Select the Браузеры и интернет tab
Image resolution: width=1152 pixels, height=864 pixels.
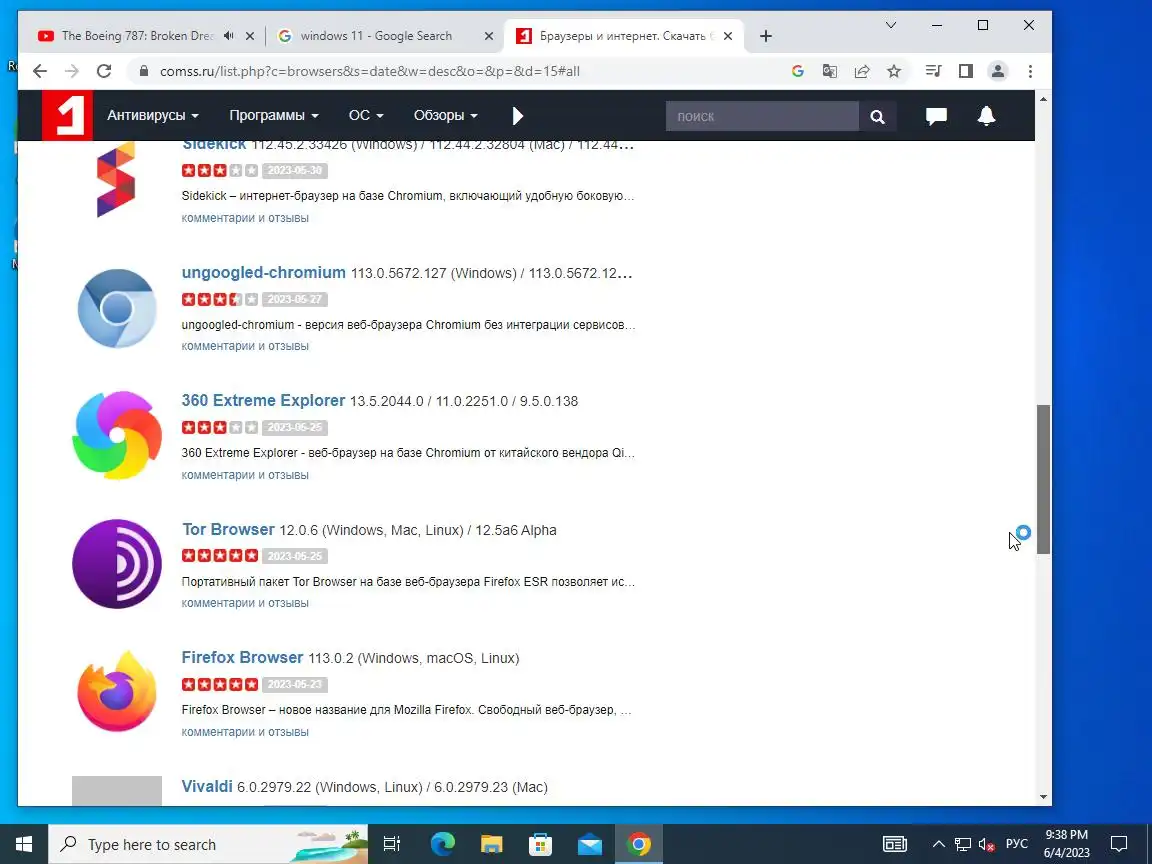click(624, 35)
